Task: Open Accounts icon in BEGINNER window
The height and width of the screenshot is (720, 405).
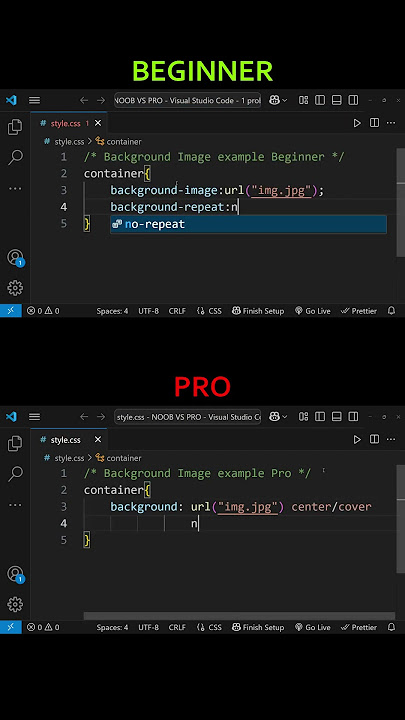Action: 15,257
